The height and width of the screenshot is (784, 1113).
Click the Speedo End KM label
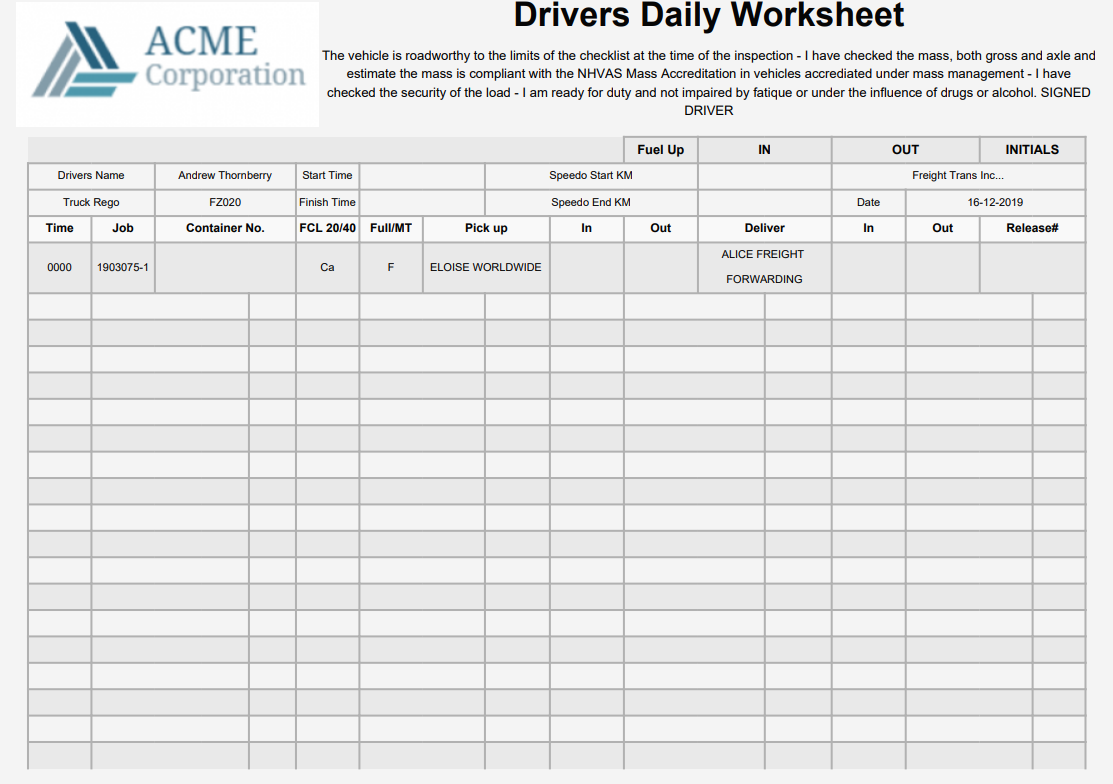coord(591,202)
